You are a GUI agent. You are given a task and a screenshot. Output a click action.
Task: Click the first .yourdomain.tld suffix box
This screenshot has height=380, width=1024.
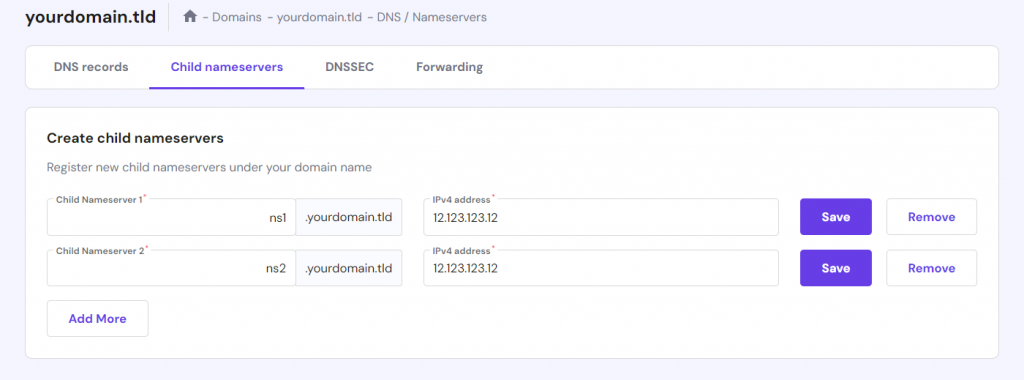tap(349, 217)
